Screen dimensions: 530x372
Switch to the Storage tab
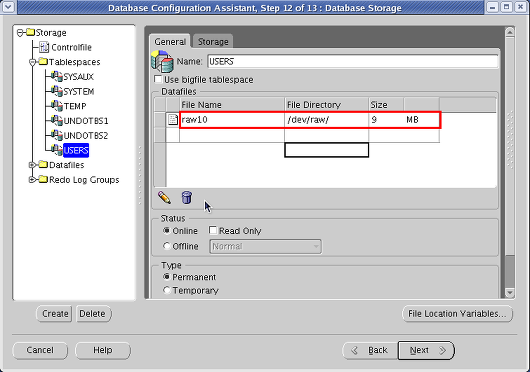tap(213, 42)
